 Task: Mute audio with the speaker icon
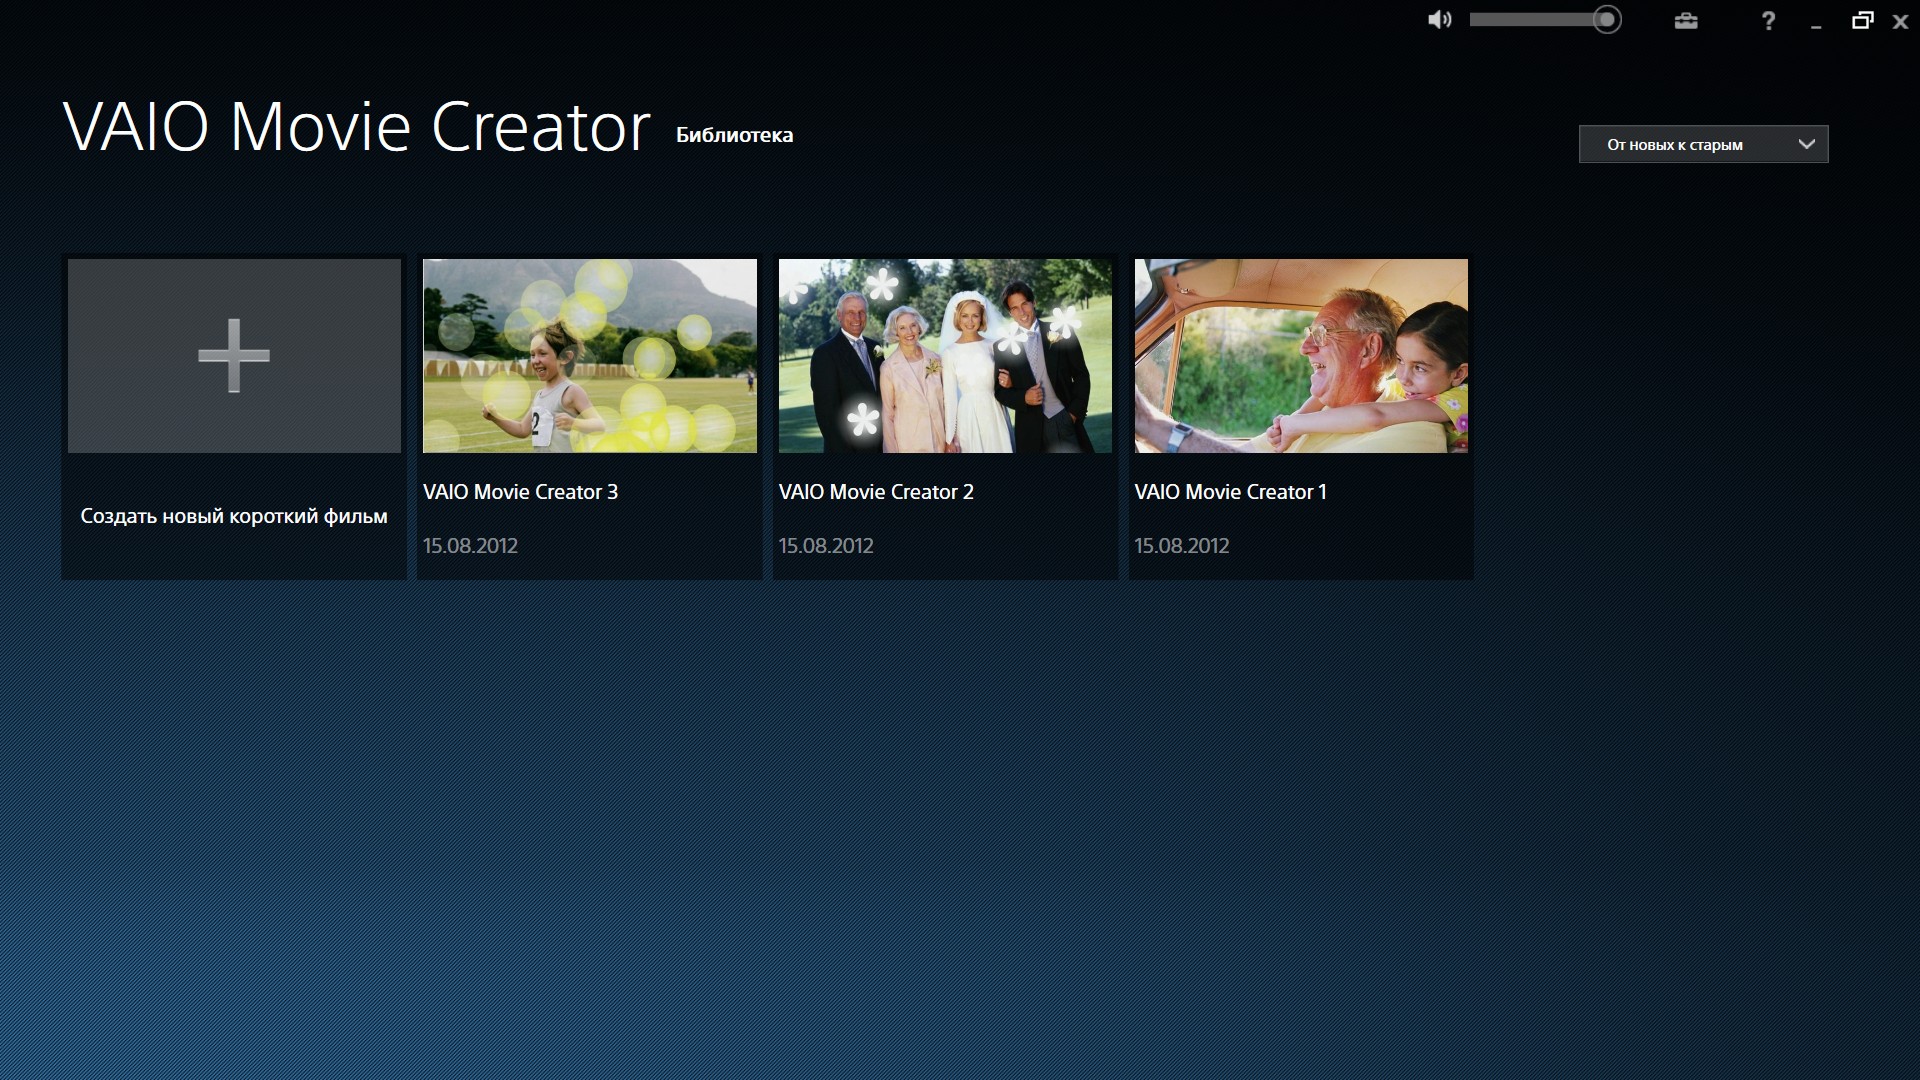[1439, 20]
